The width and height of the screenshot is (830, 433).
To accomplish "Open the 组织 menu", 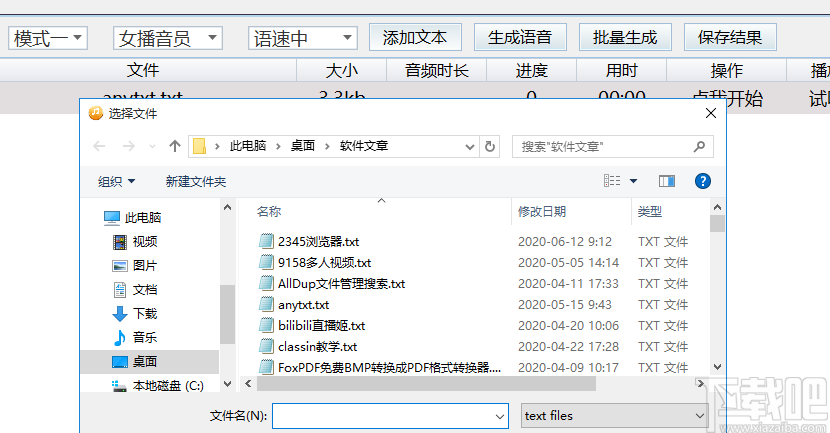I will click(116, 182).
